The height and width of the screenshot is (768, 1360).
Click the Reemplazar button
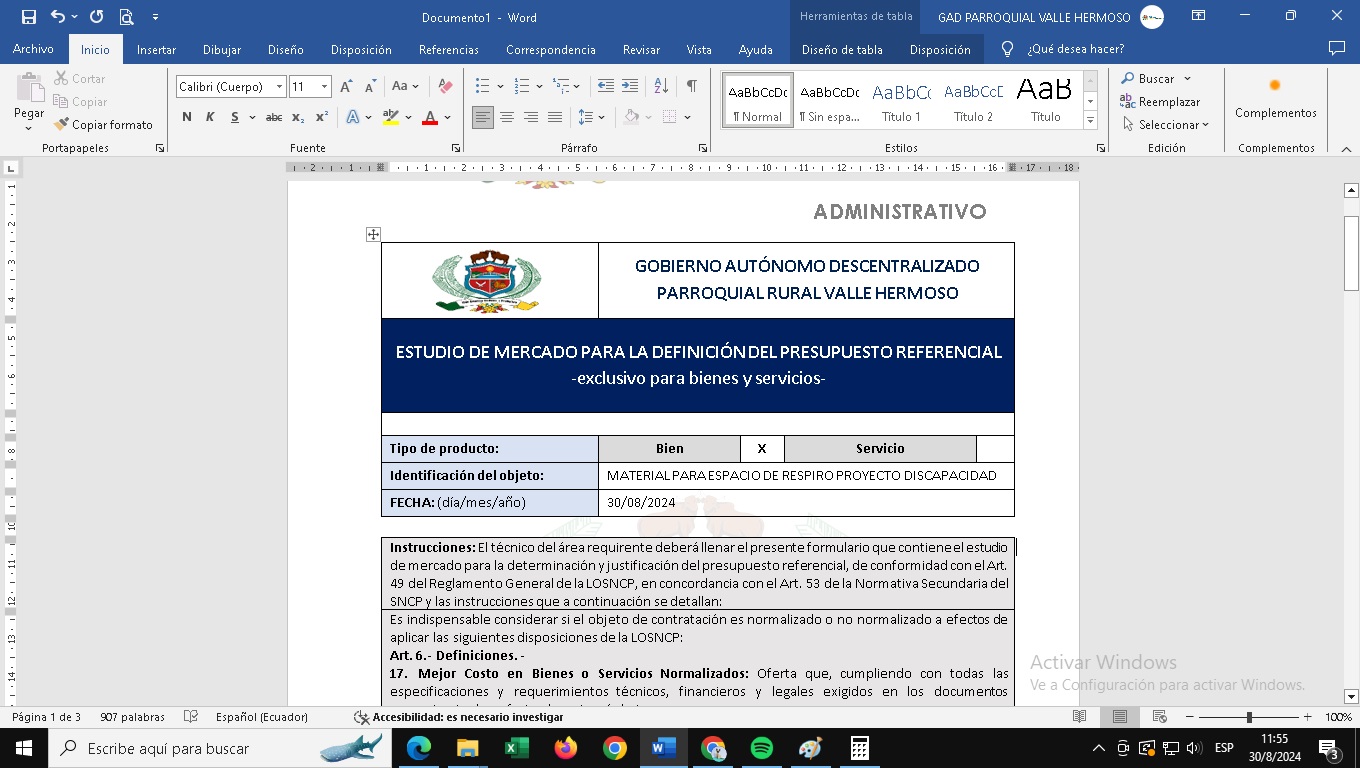pyautogui.click(x=1160, y=102)
